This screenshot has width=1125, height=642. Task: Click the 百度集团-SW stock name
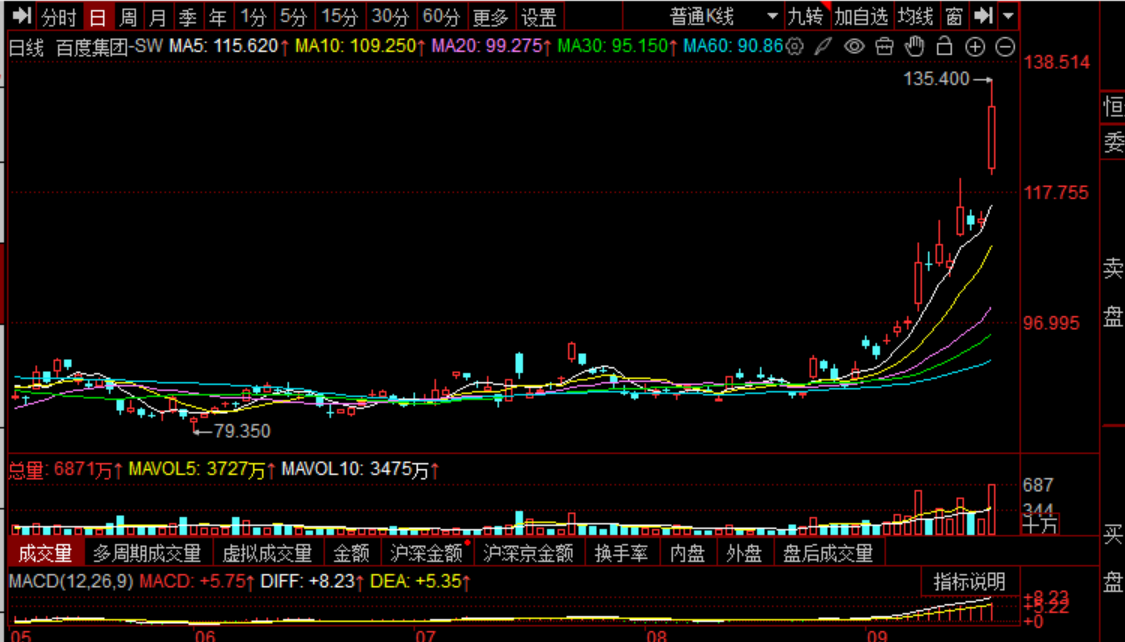point(110,47)
